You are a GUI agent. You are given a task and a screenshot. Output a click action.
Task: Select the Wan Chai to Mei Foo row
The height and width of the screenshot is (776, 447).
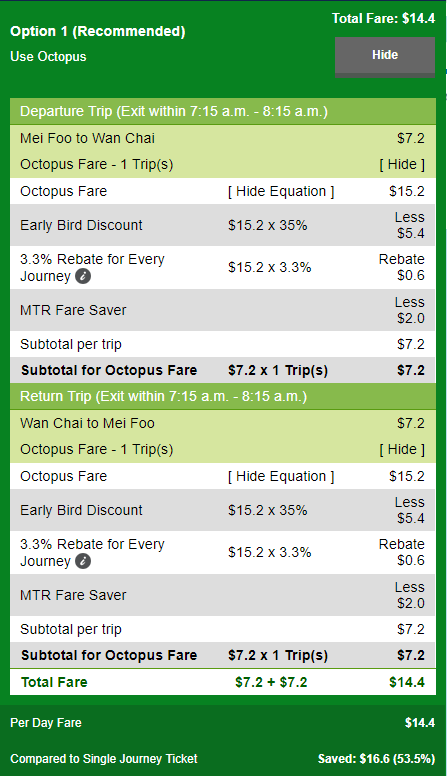coord(223,423)
